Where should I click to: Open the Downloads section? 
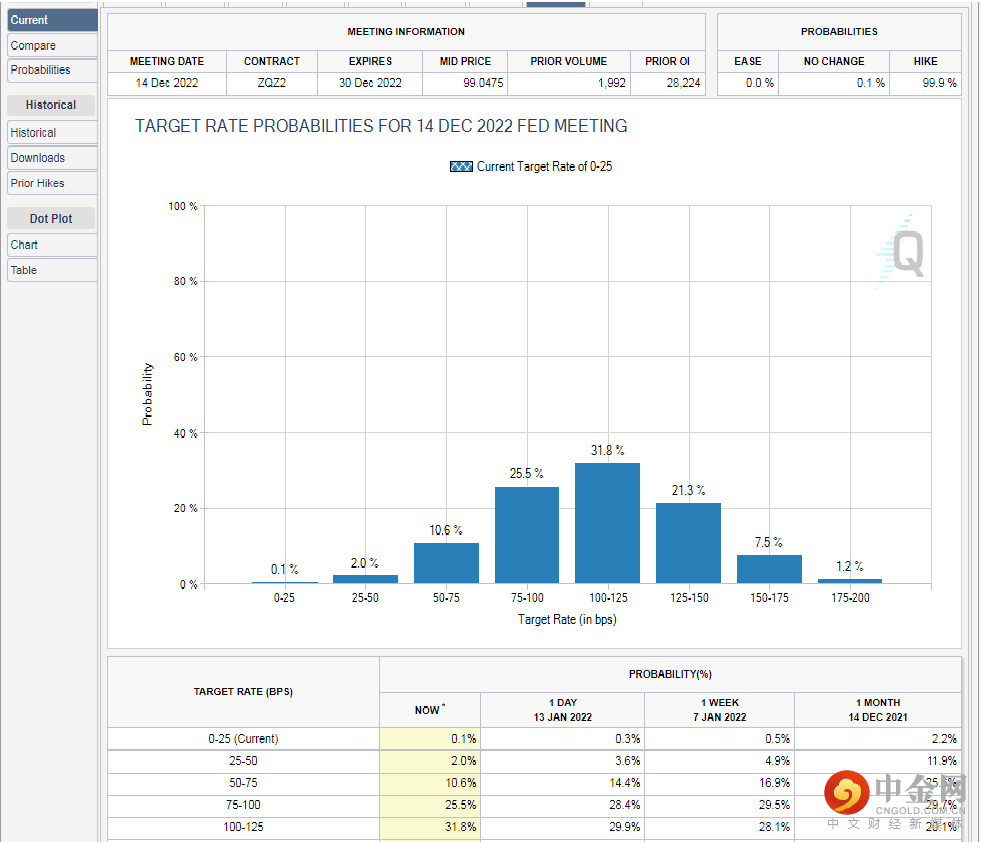coord(52,158)
